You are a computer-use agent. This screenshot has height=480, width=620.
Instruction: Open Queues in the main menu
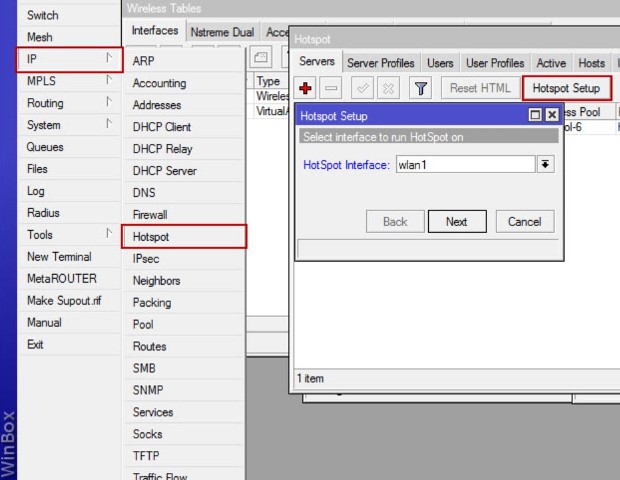69,147
